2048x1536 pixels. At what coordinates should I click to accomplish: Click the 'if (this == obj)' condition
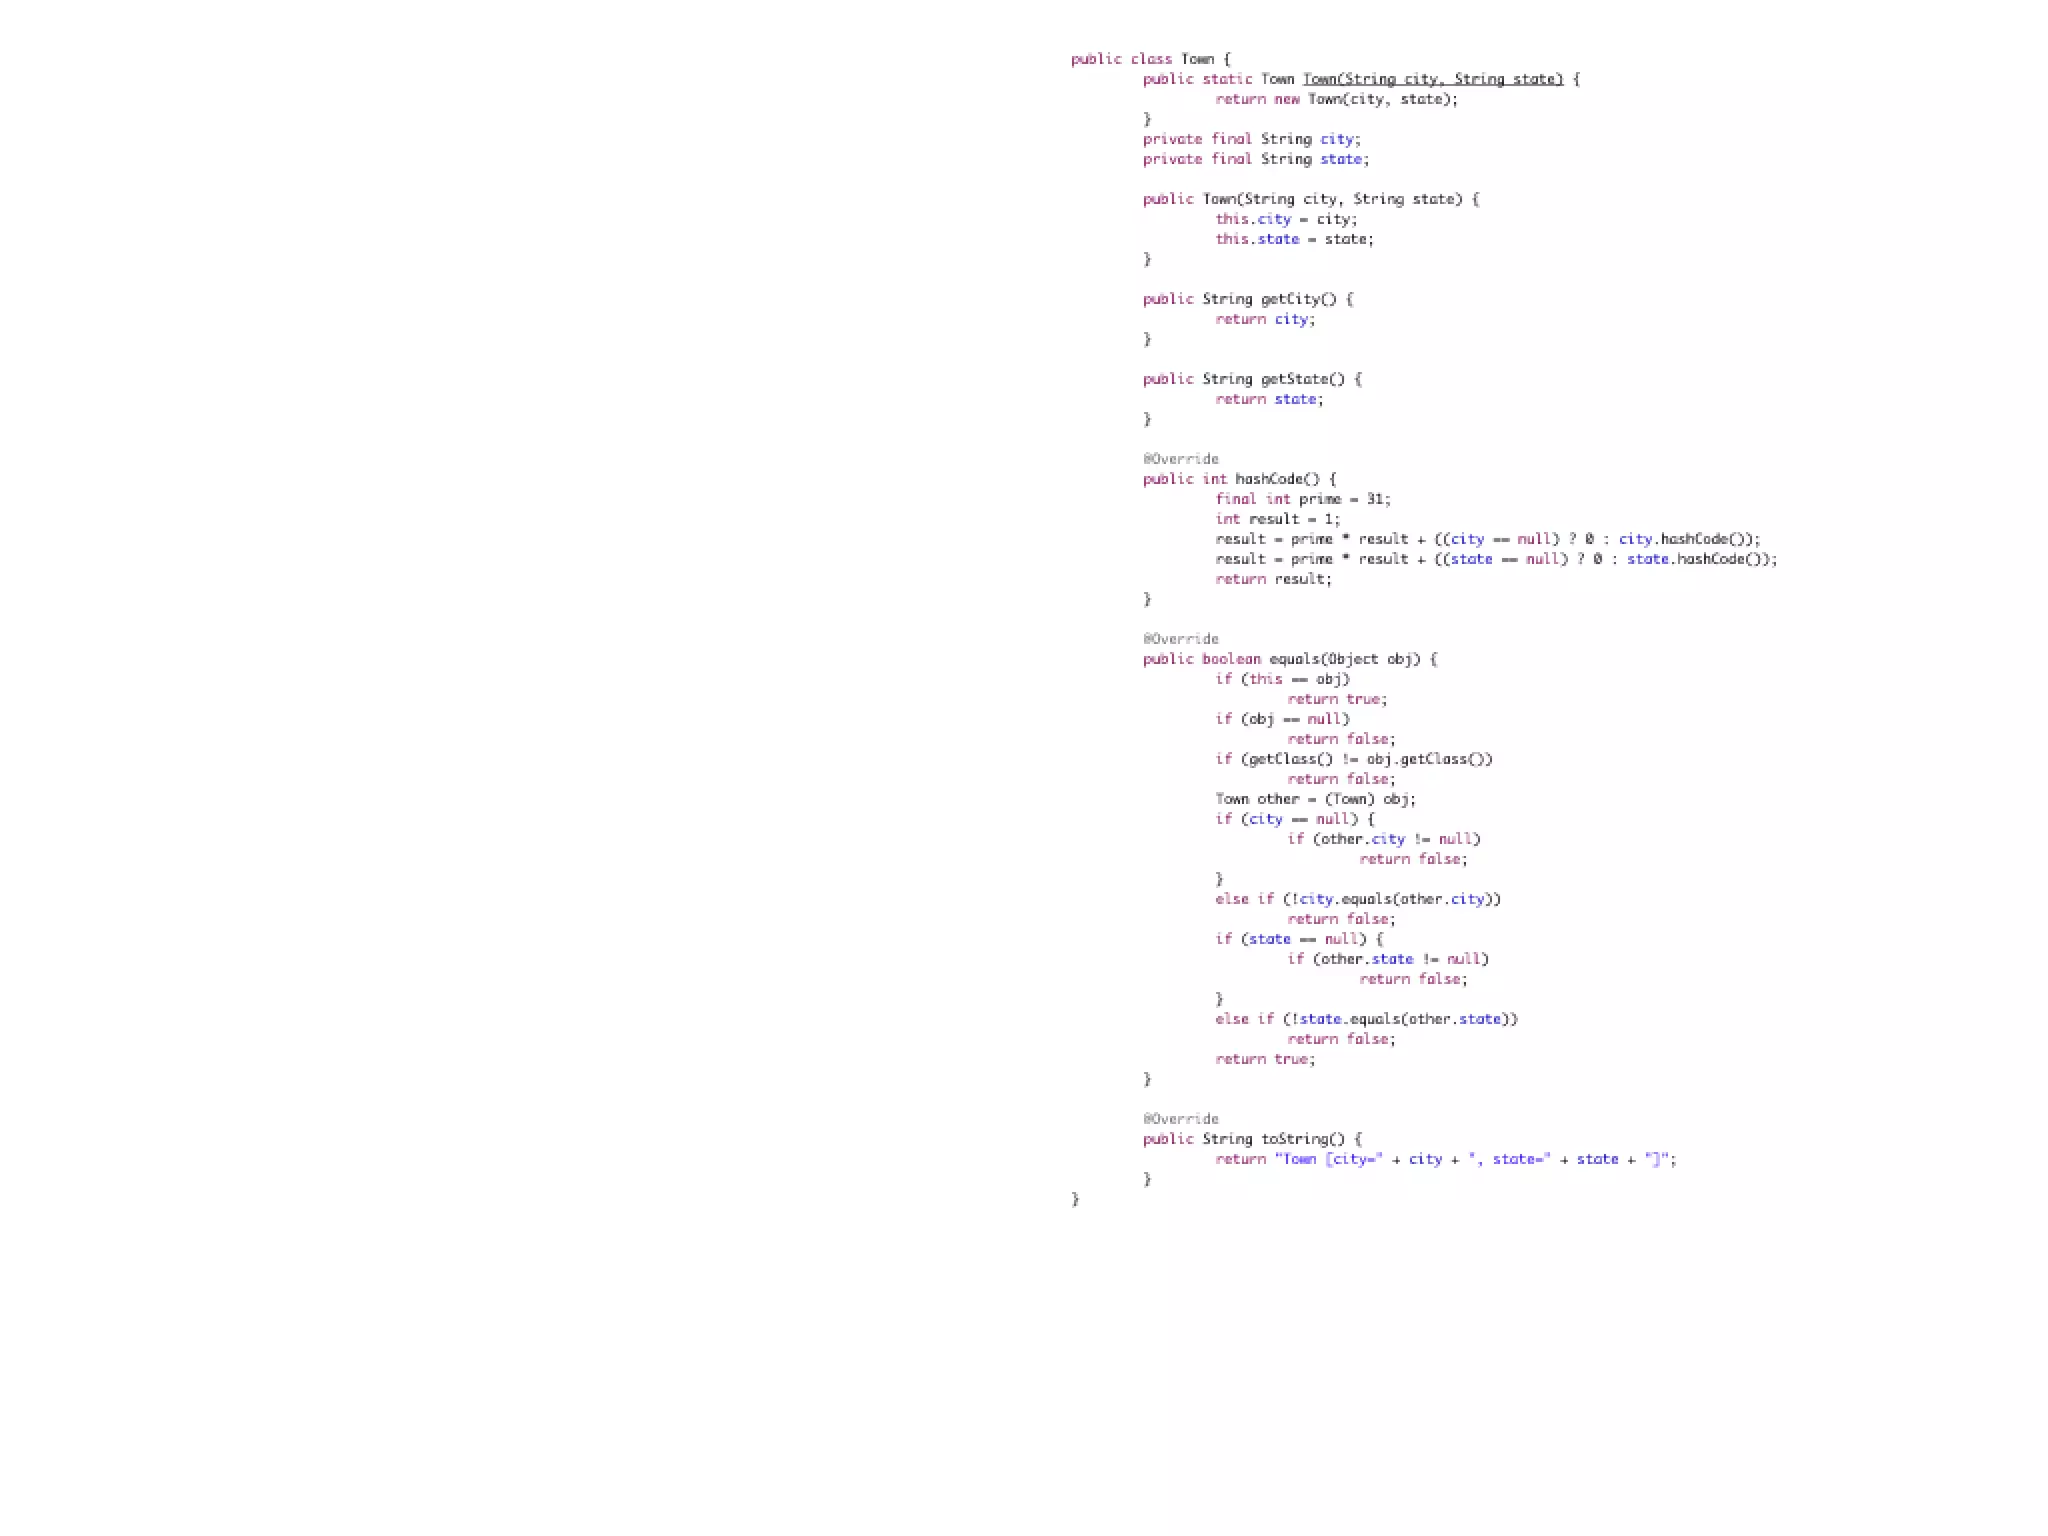pos(1283,679)
